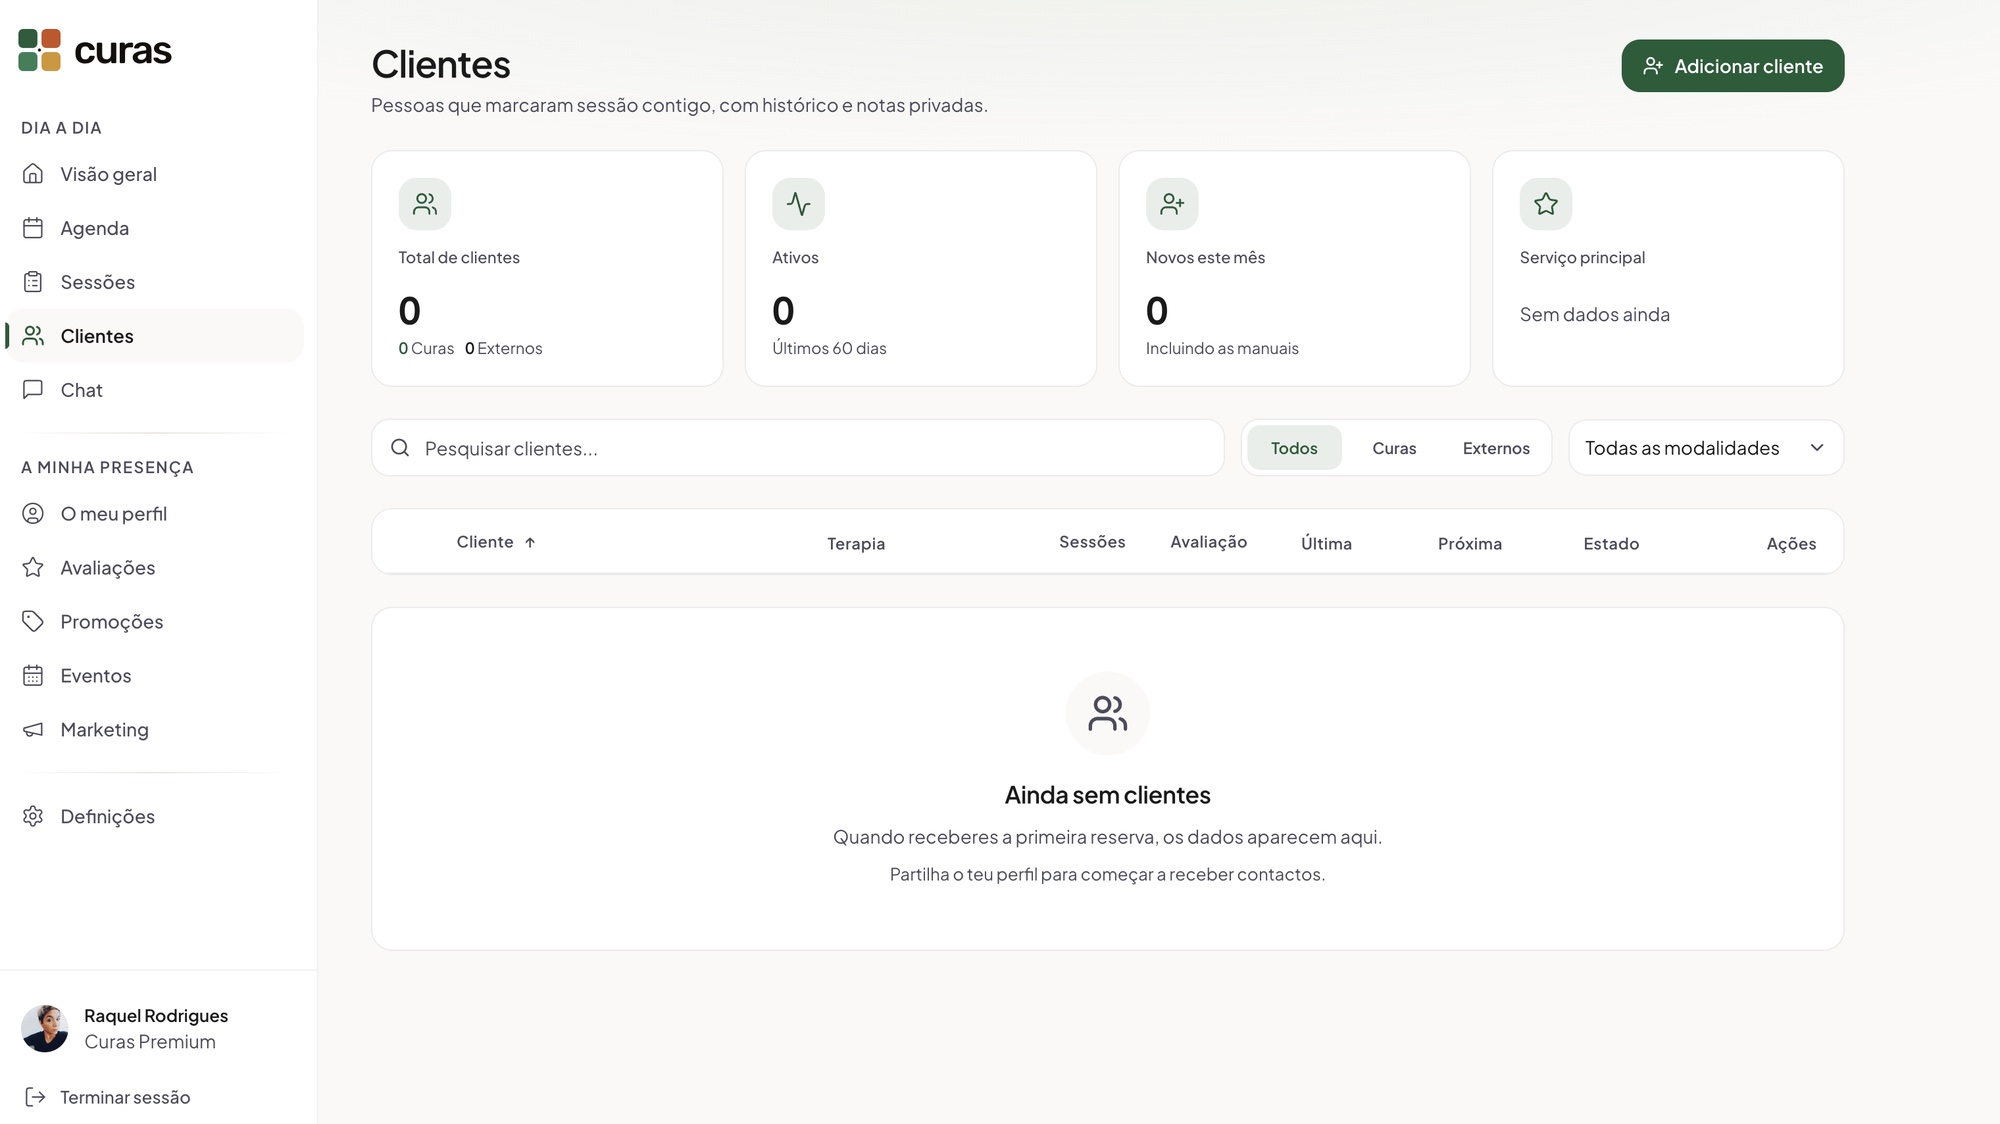Click the Pesquisar clientes search field
The width and height of the screenshot is (2000, 1124).
click(797, 448)
